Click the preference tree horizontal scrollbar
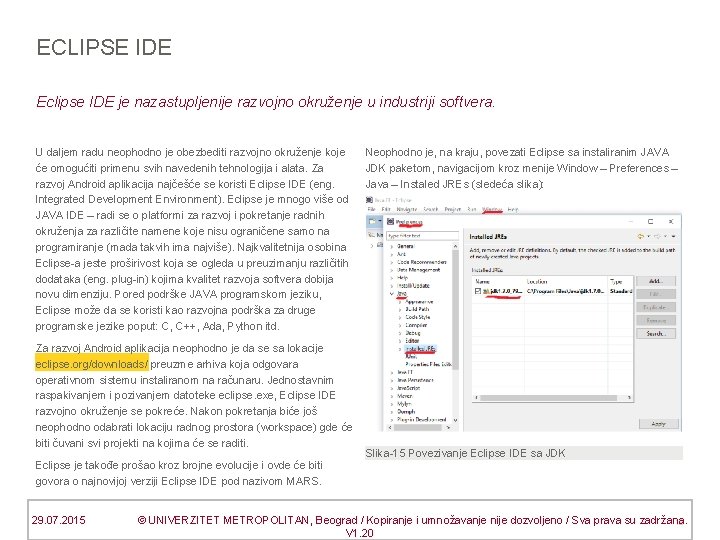 419,428
